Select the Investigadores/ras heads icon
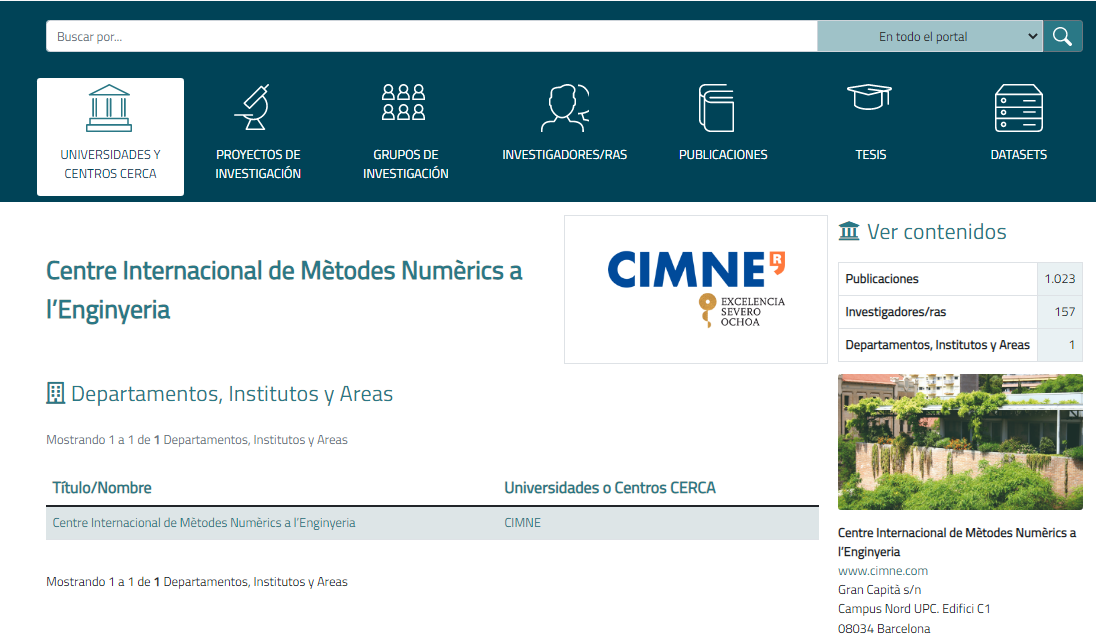 pos(564,108)
